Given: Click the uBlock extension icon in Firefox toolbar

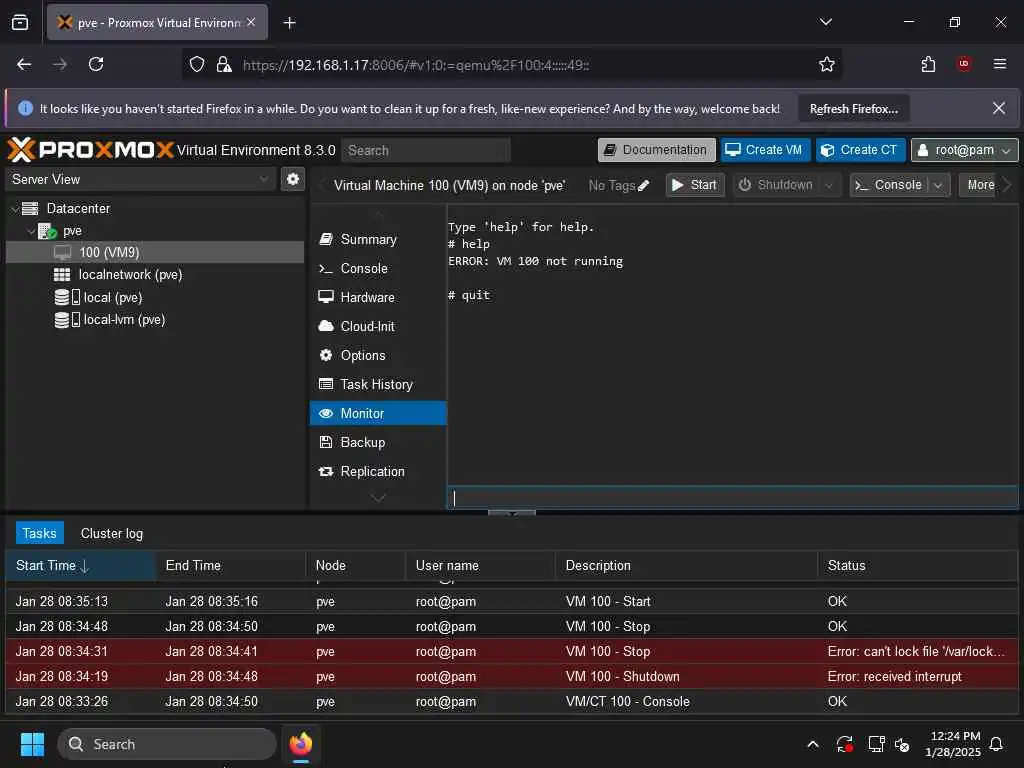Looking at the screenshot, I should 964,64.
